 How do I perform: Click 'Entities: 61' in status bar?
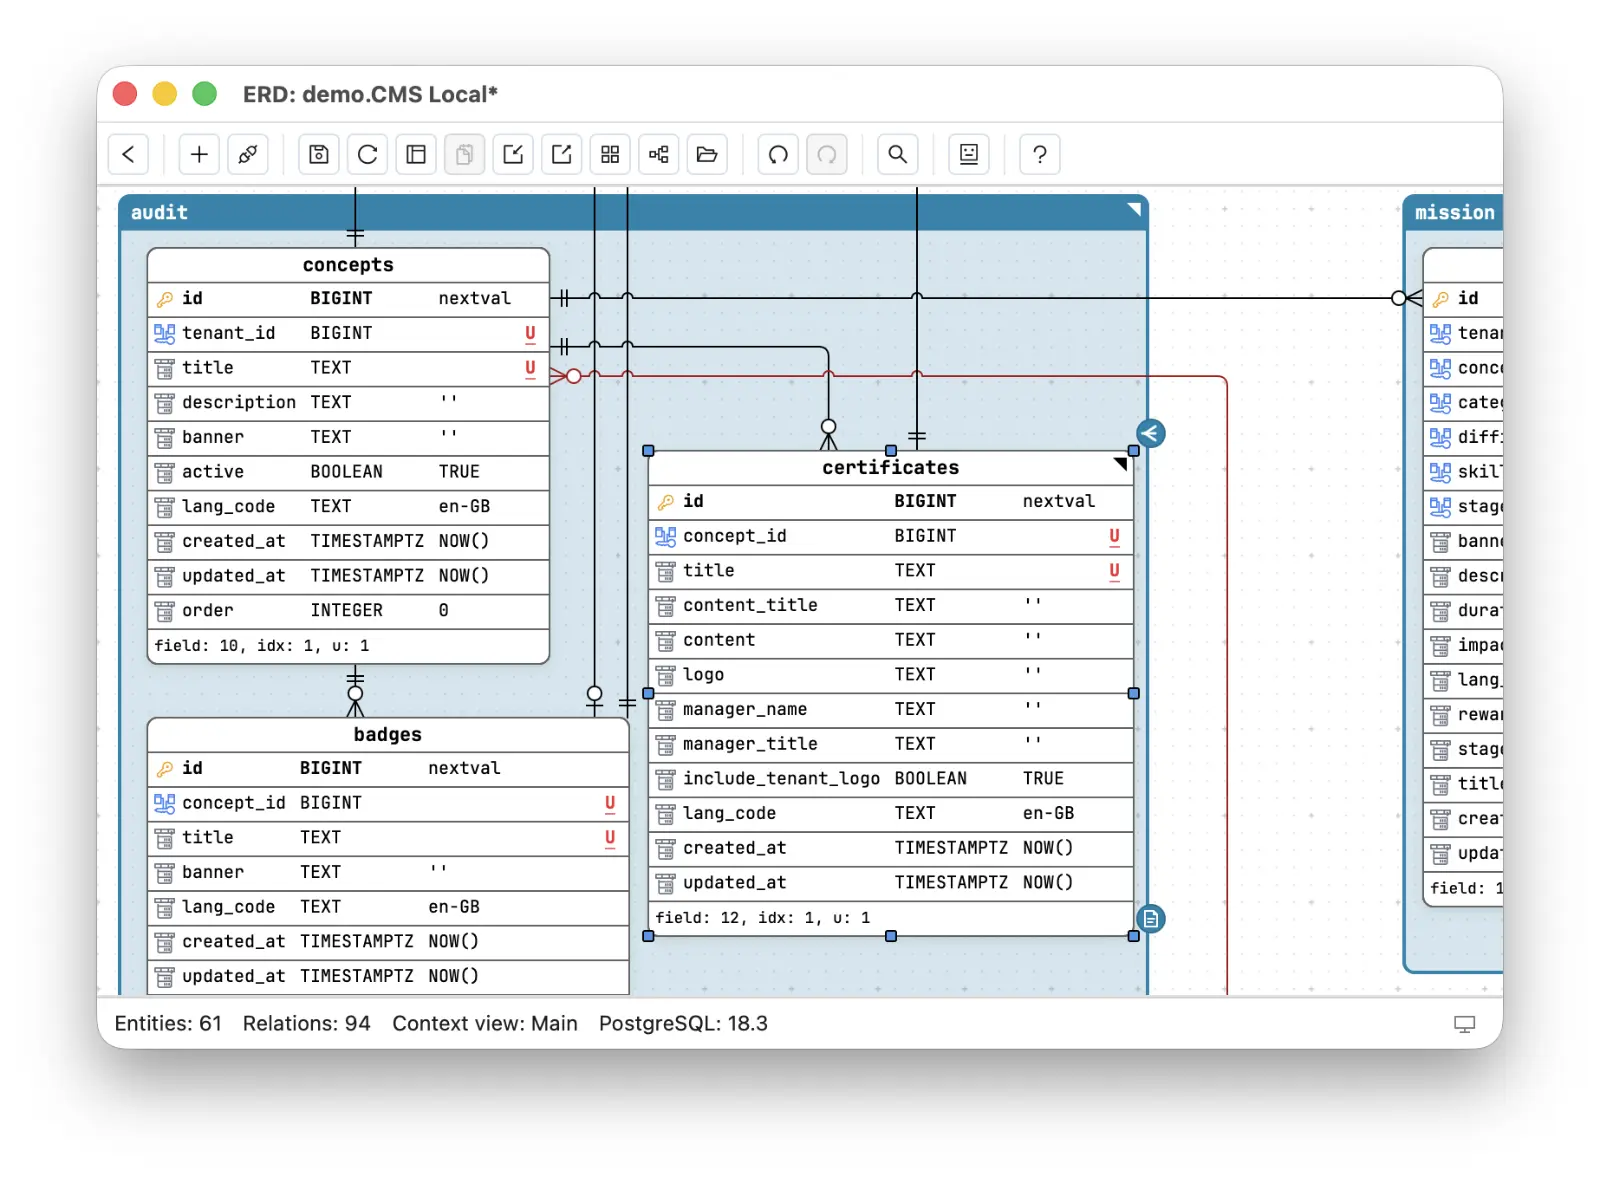tap(168, 1024)
